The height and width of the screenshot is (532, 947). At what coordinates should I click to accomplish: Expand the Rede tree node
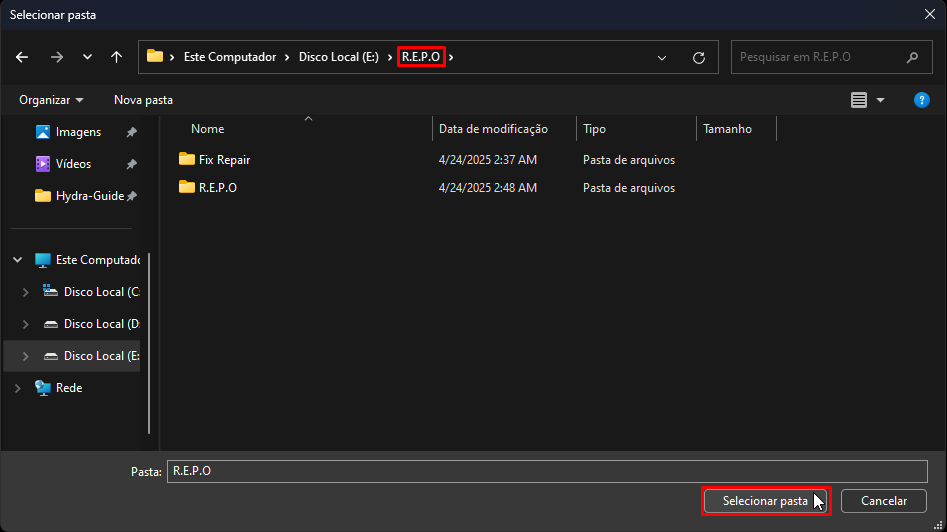18,388
